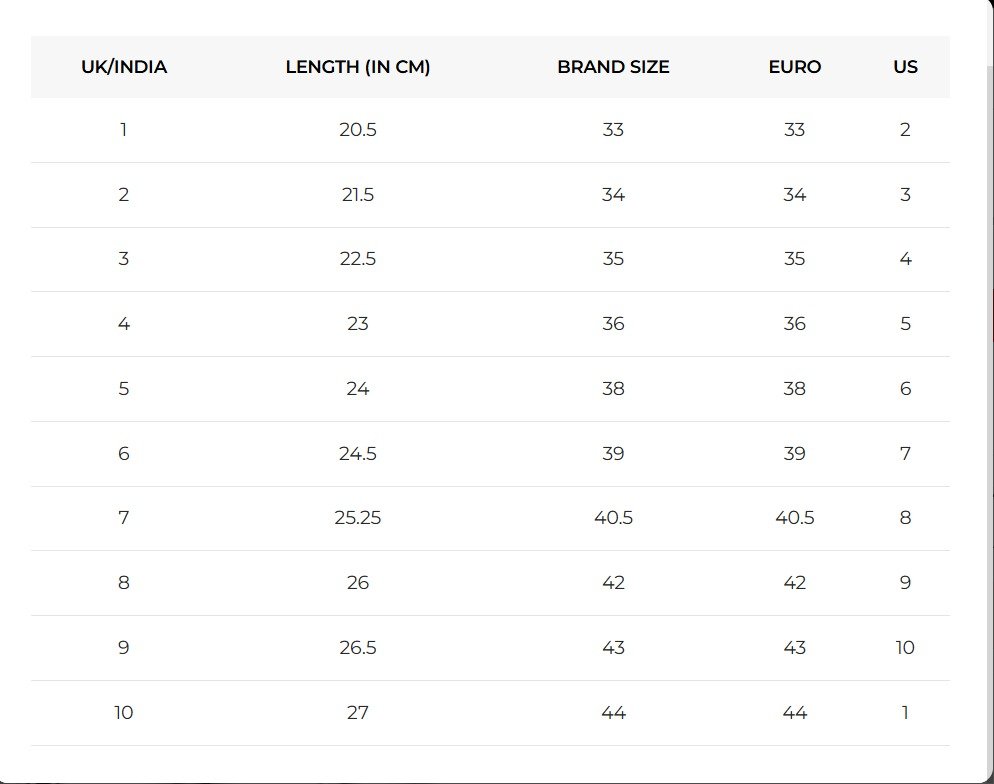Select UK/India size 1 cell

(124, 129)
